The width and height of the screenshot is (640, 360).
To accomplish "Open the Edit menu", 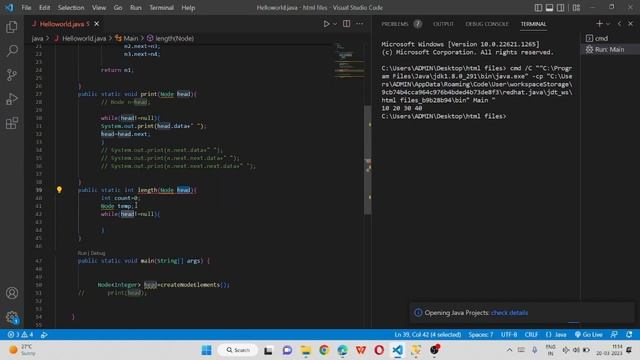I will click(44, 8).
